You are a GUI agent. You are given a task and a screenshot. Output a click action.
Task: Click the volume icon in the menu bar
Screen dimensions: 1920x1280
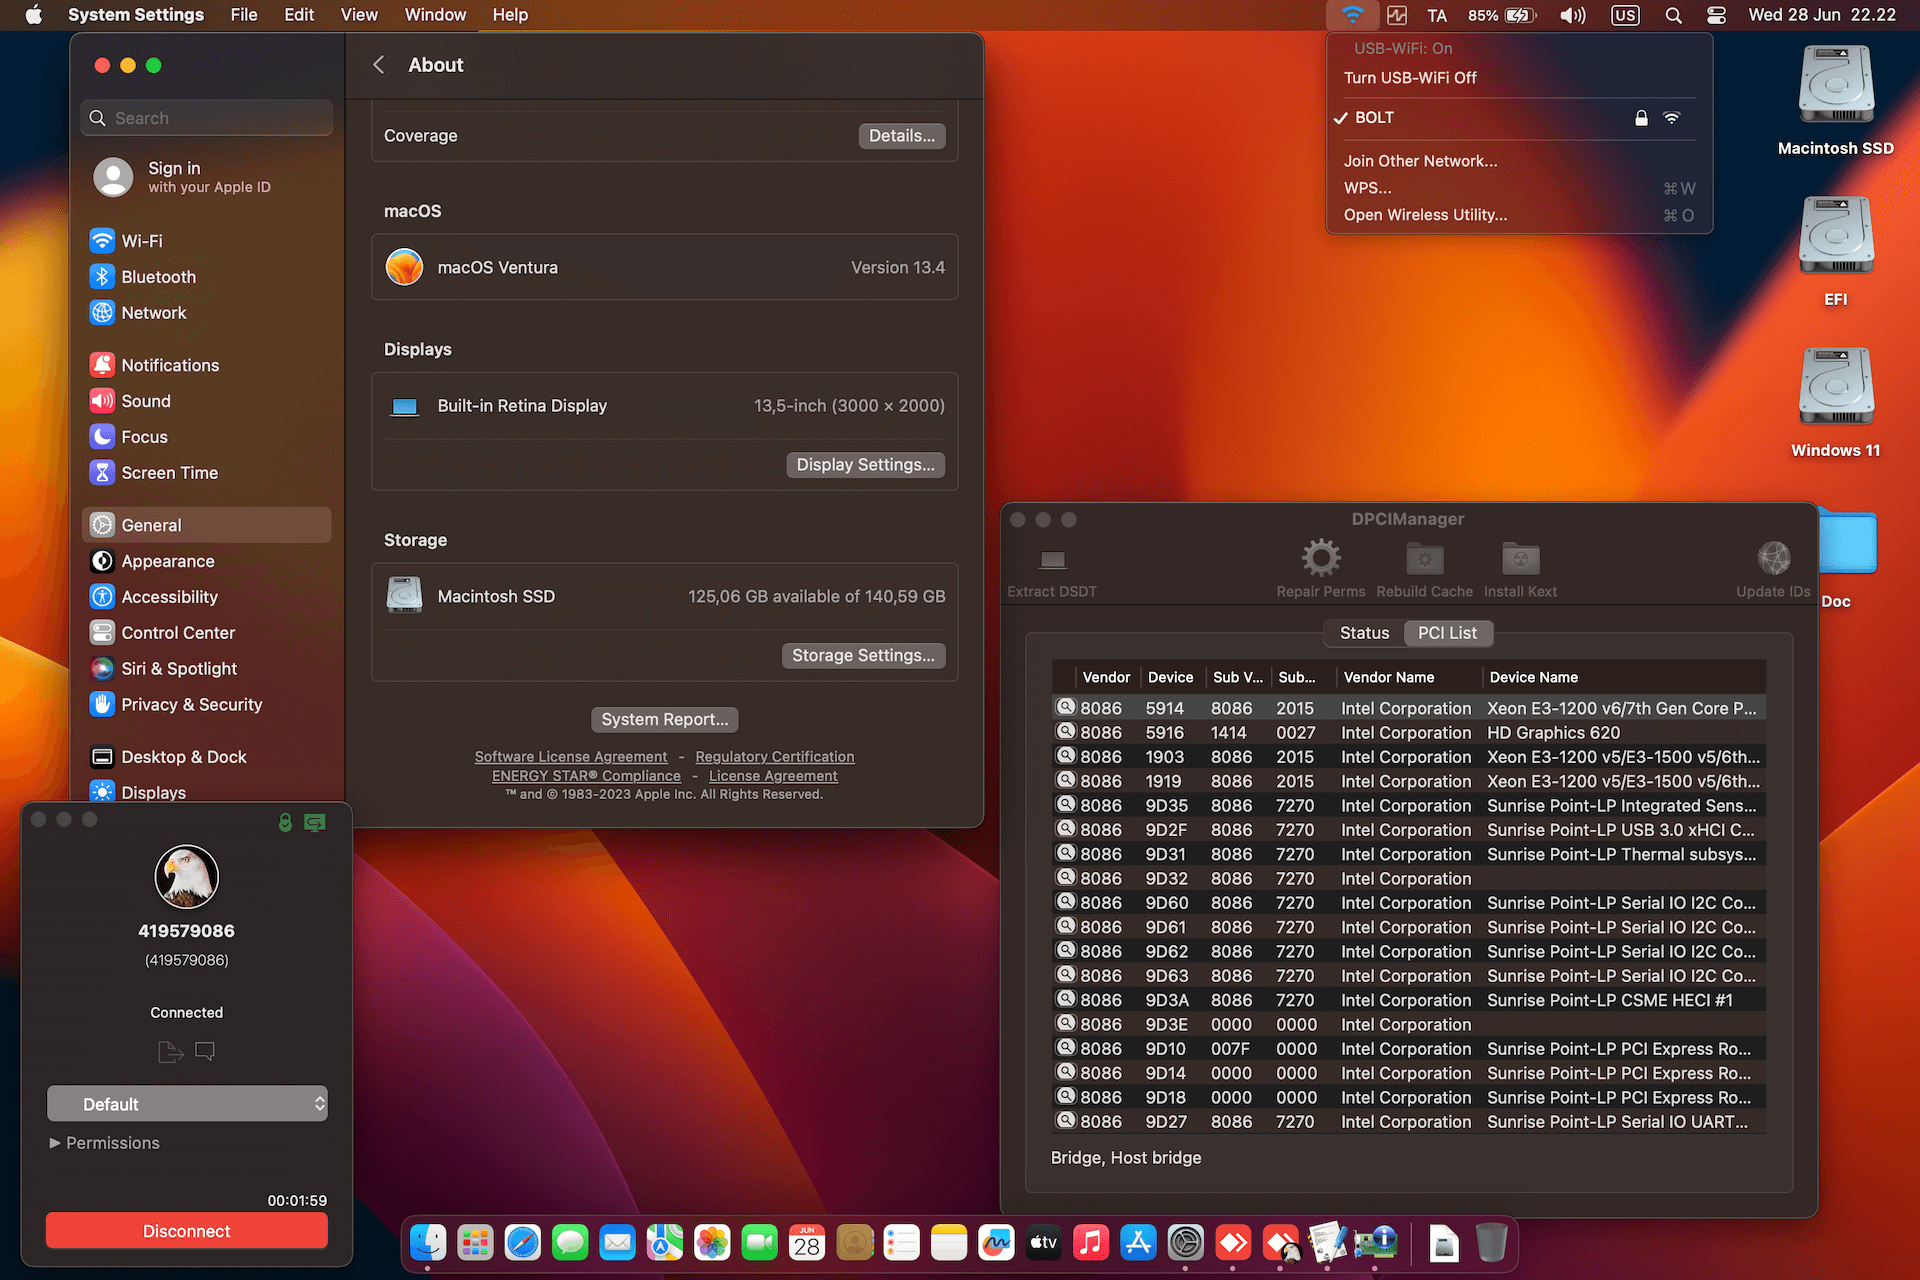tap(1573, 15)
